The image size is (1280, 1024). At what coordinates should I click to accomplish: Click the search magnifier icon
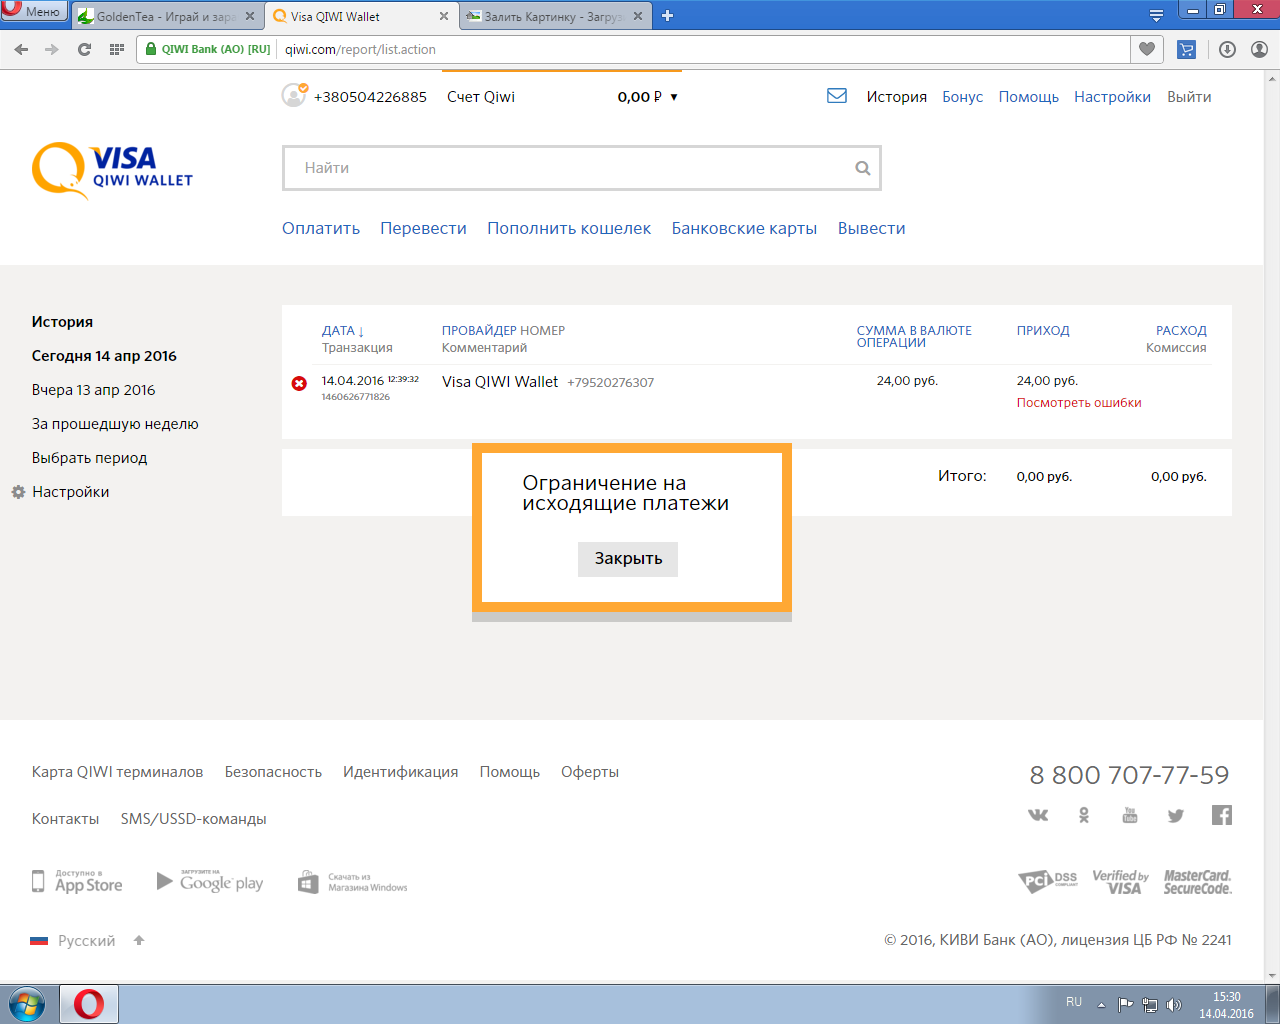point(862,168)
